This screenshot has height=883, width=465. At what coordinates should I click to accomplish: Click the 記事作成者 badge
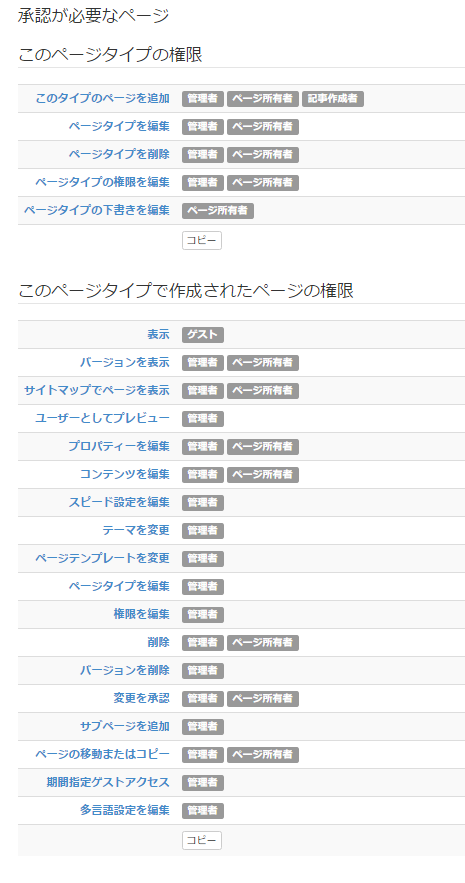coord(333,99)
